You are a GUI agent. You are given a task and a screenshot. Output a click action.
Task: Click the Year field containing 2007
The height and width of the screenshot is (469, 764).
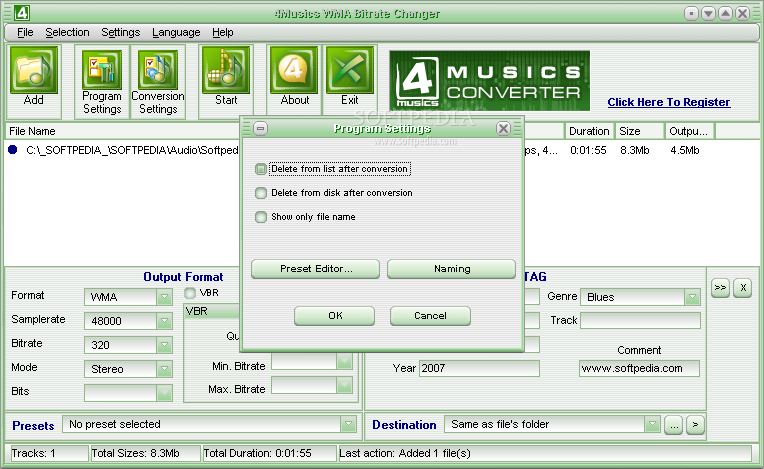point(479,368)
